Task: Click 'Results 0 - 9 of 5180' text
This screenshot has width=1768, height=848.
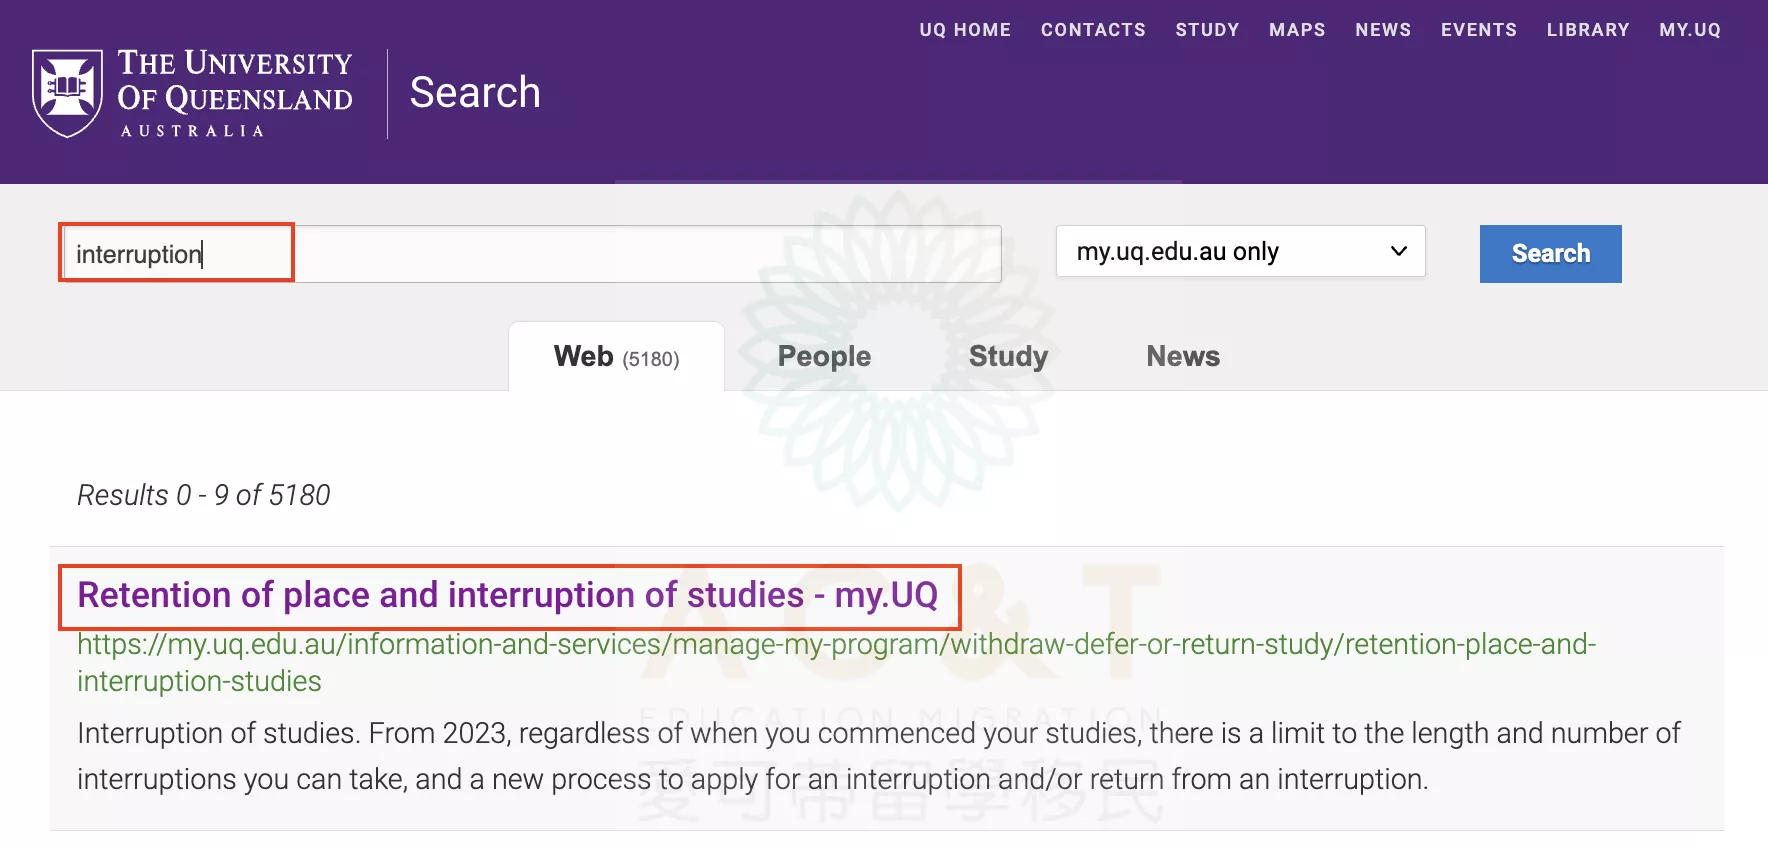Action: click(204, 495)
